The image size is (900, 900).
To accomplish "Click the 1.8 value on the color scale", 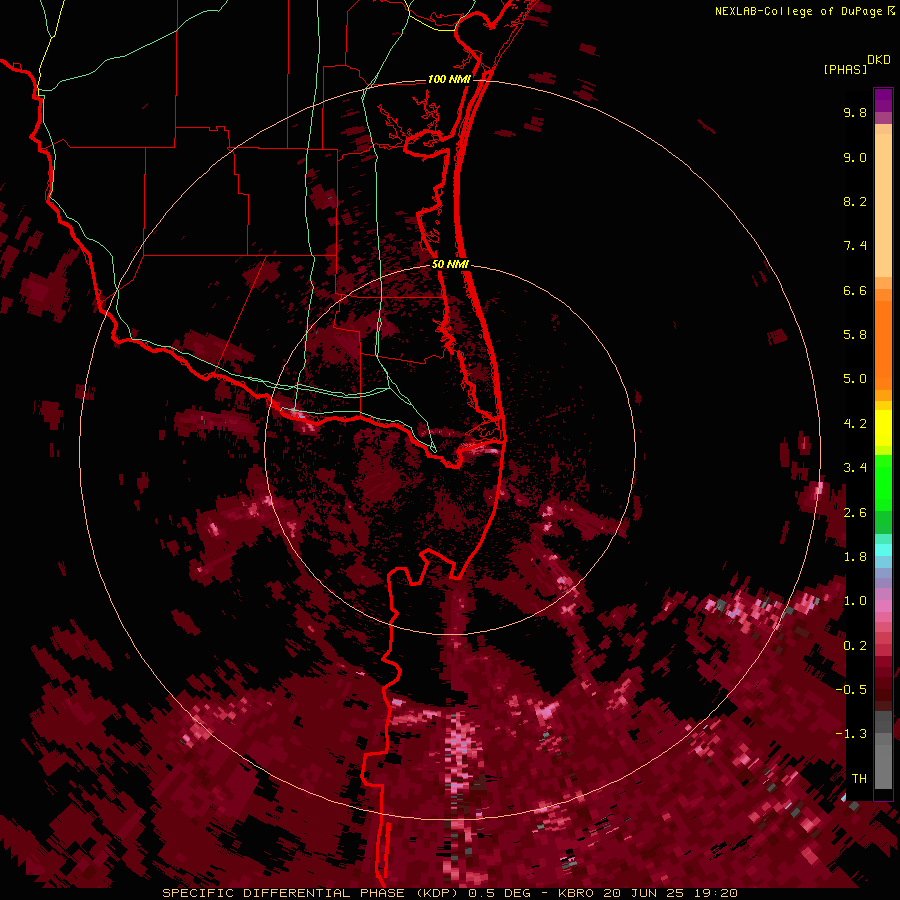I will click(x=855, y=557).
